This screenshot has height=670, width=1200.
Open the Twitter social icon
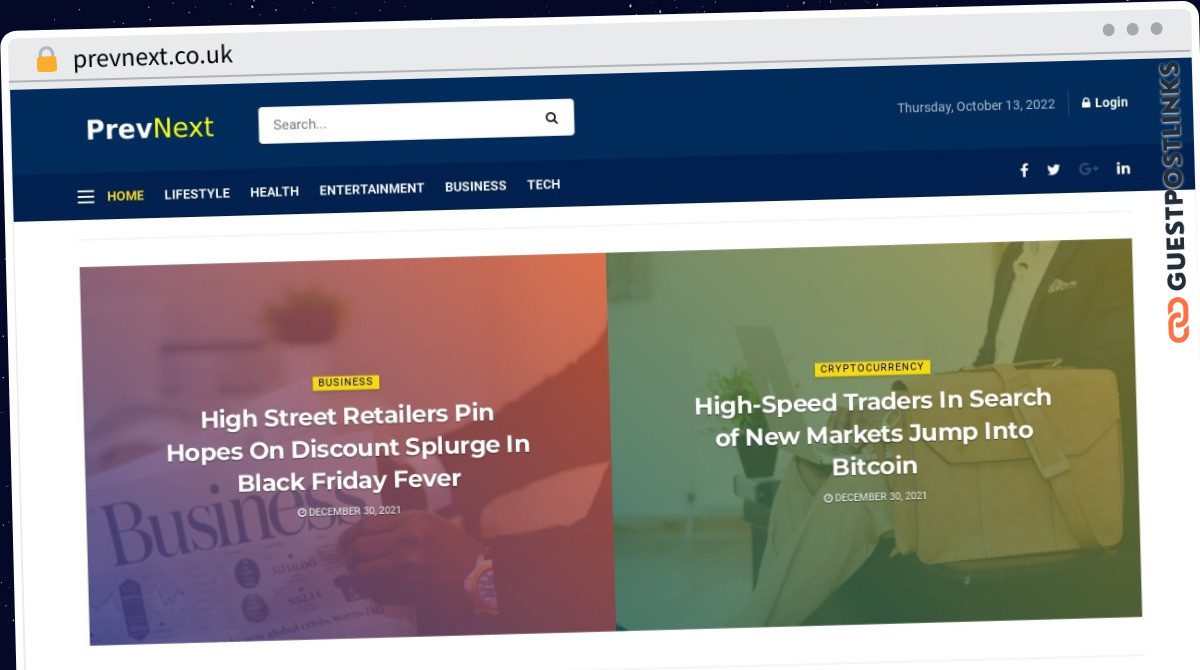pos(1053,170)
